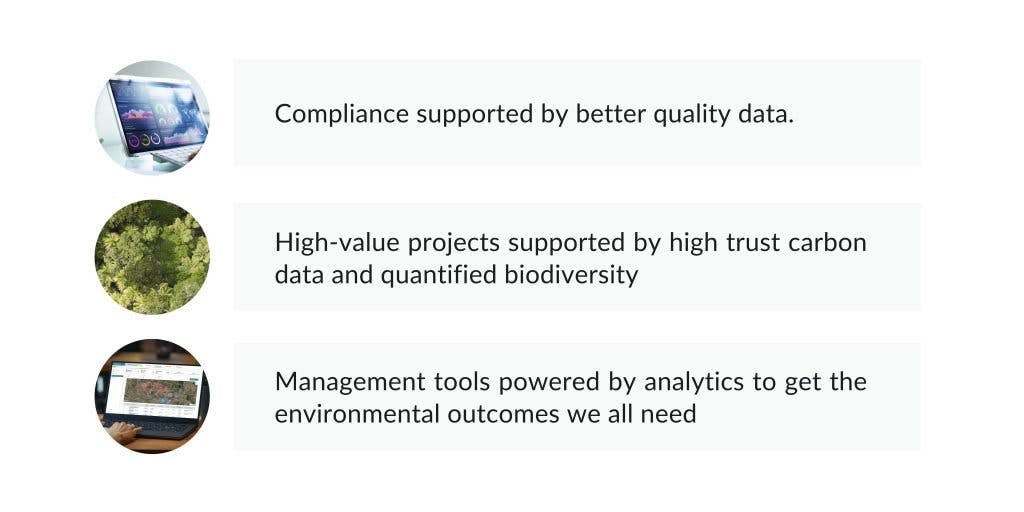Click the laptop map analytics circular image
This screenshot has width=1024, height=512.
click(x=152, y=396)
